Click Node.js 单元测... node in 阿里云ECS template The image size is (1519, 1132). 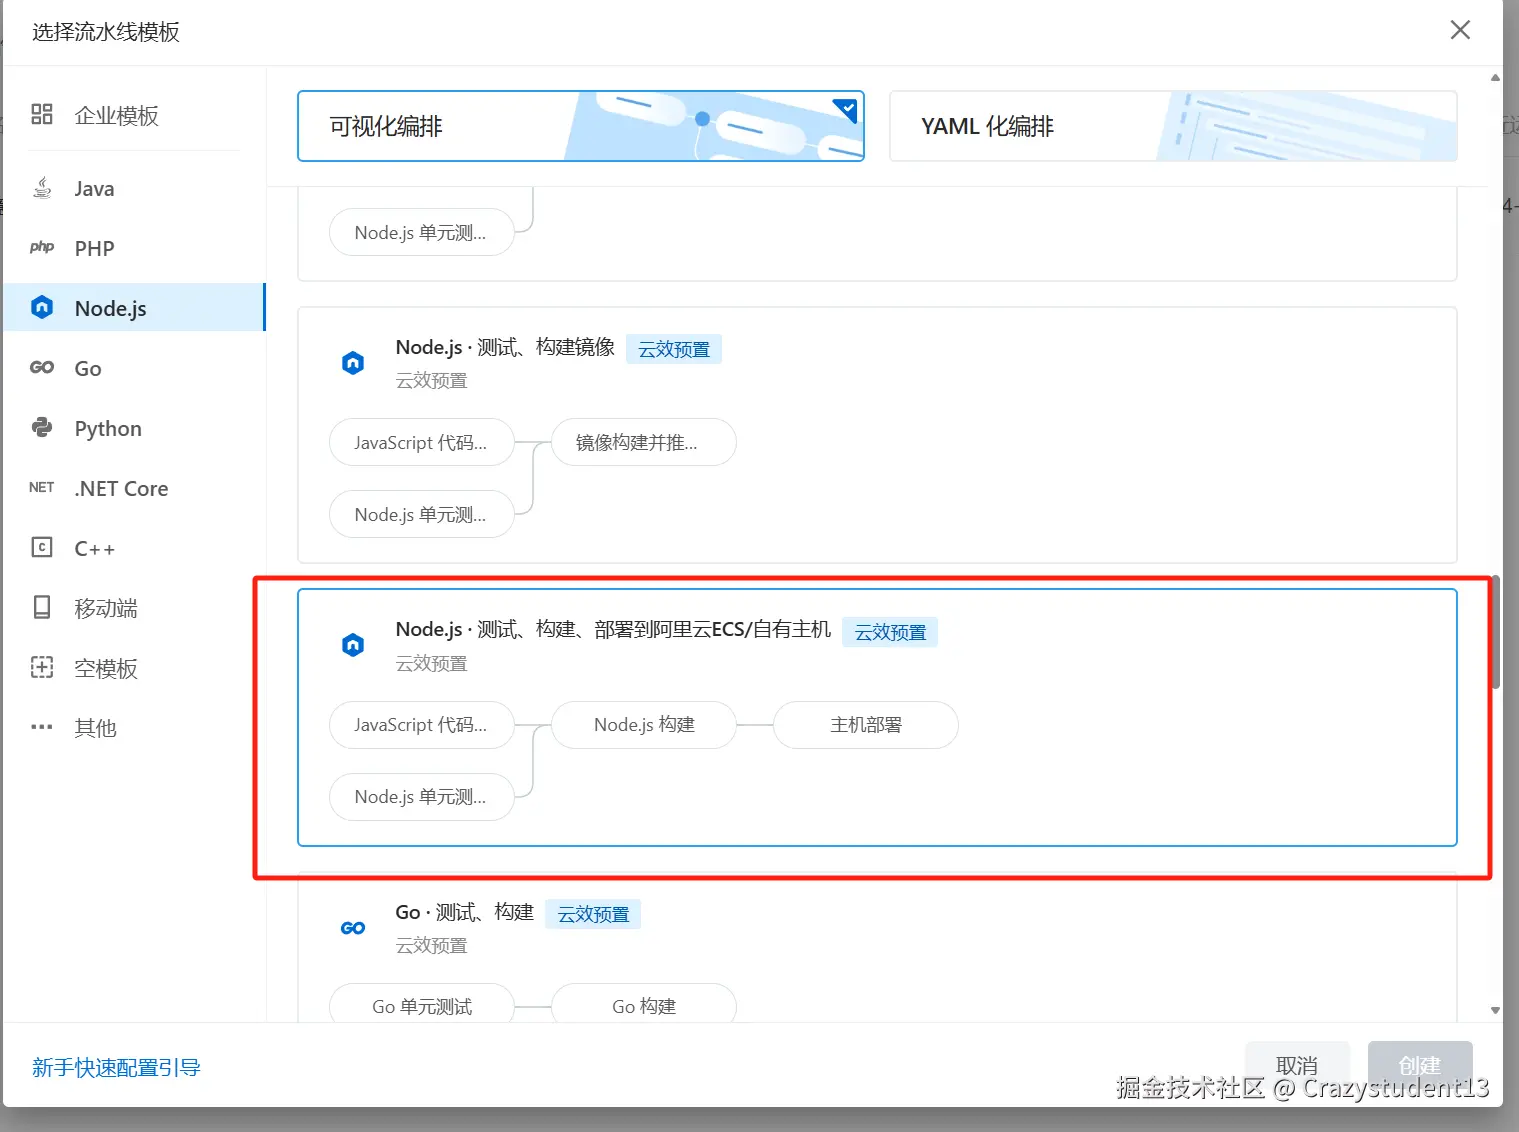coord(422,796)
